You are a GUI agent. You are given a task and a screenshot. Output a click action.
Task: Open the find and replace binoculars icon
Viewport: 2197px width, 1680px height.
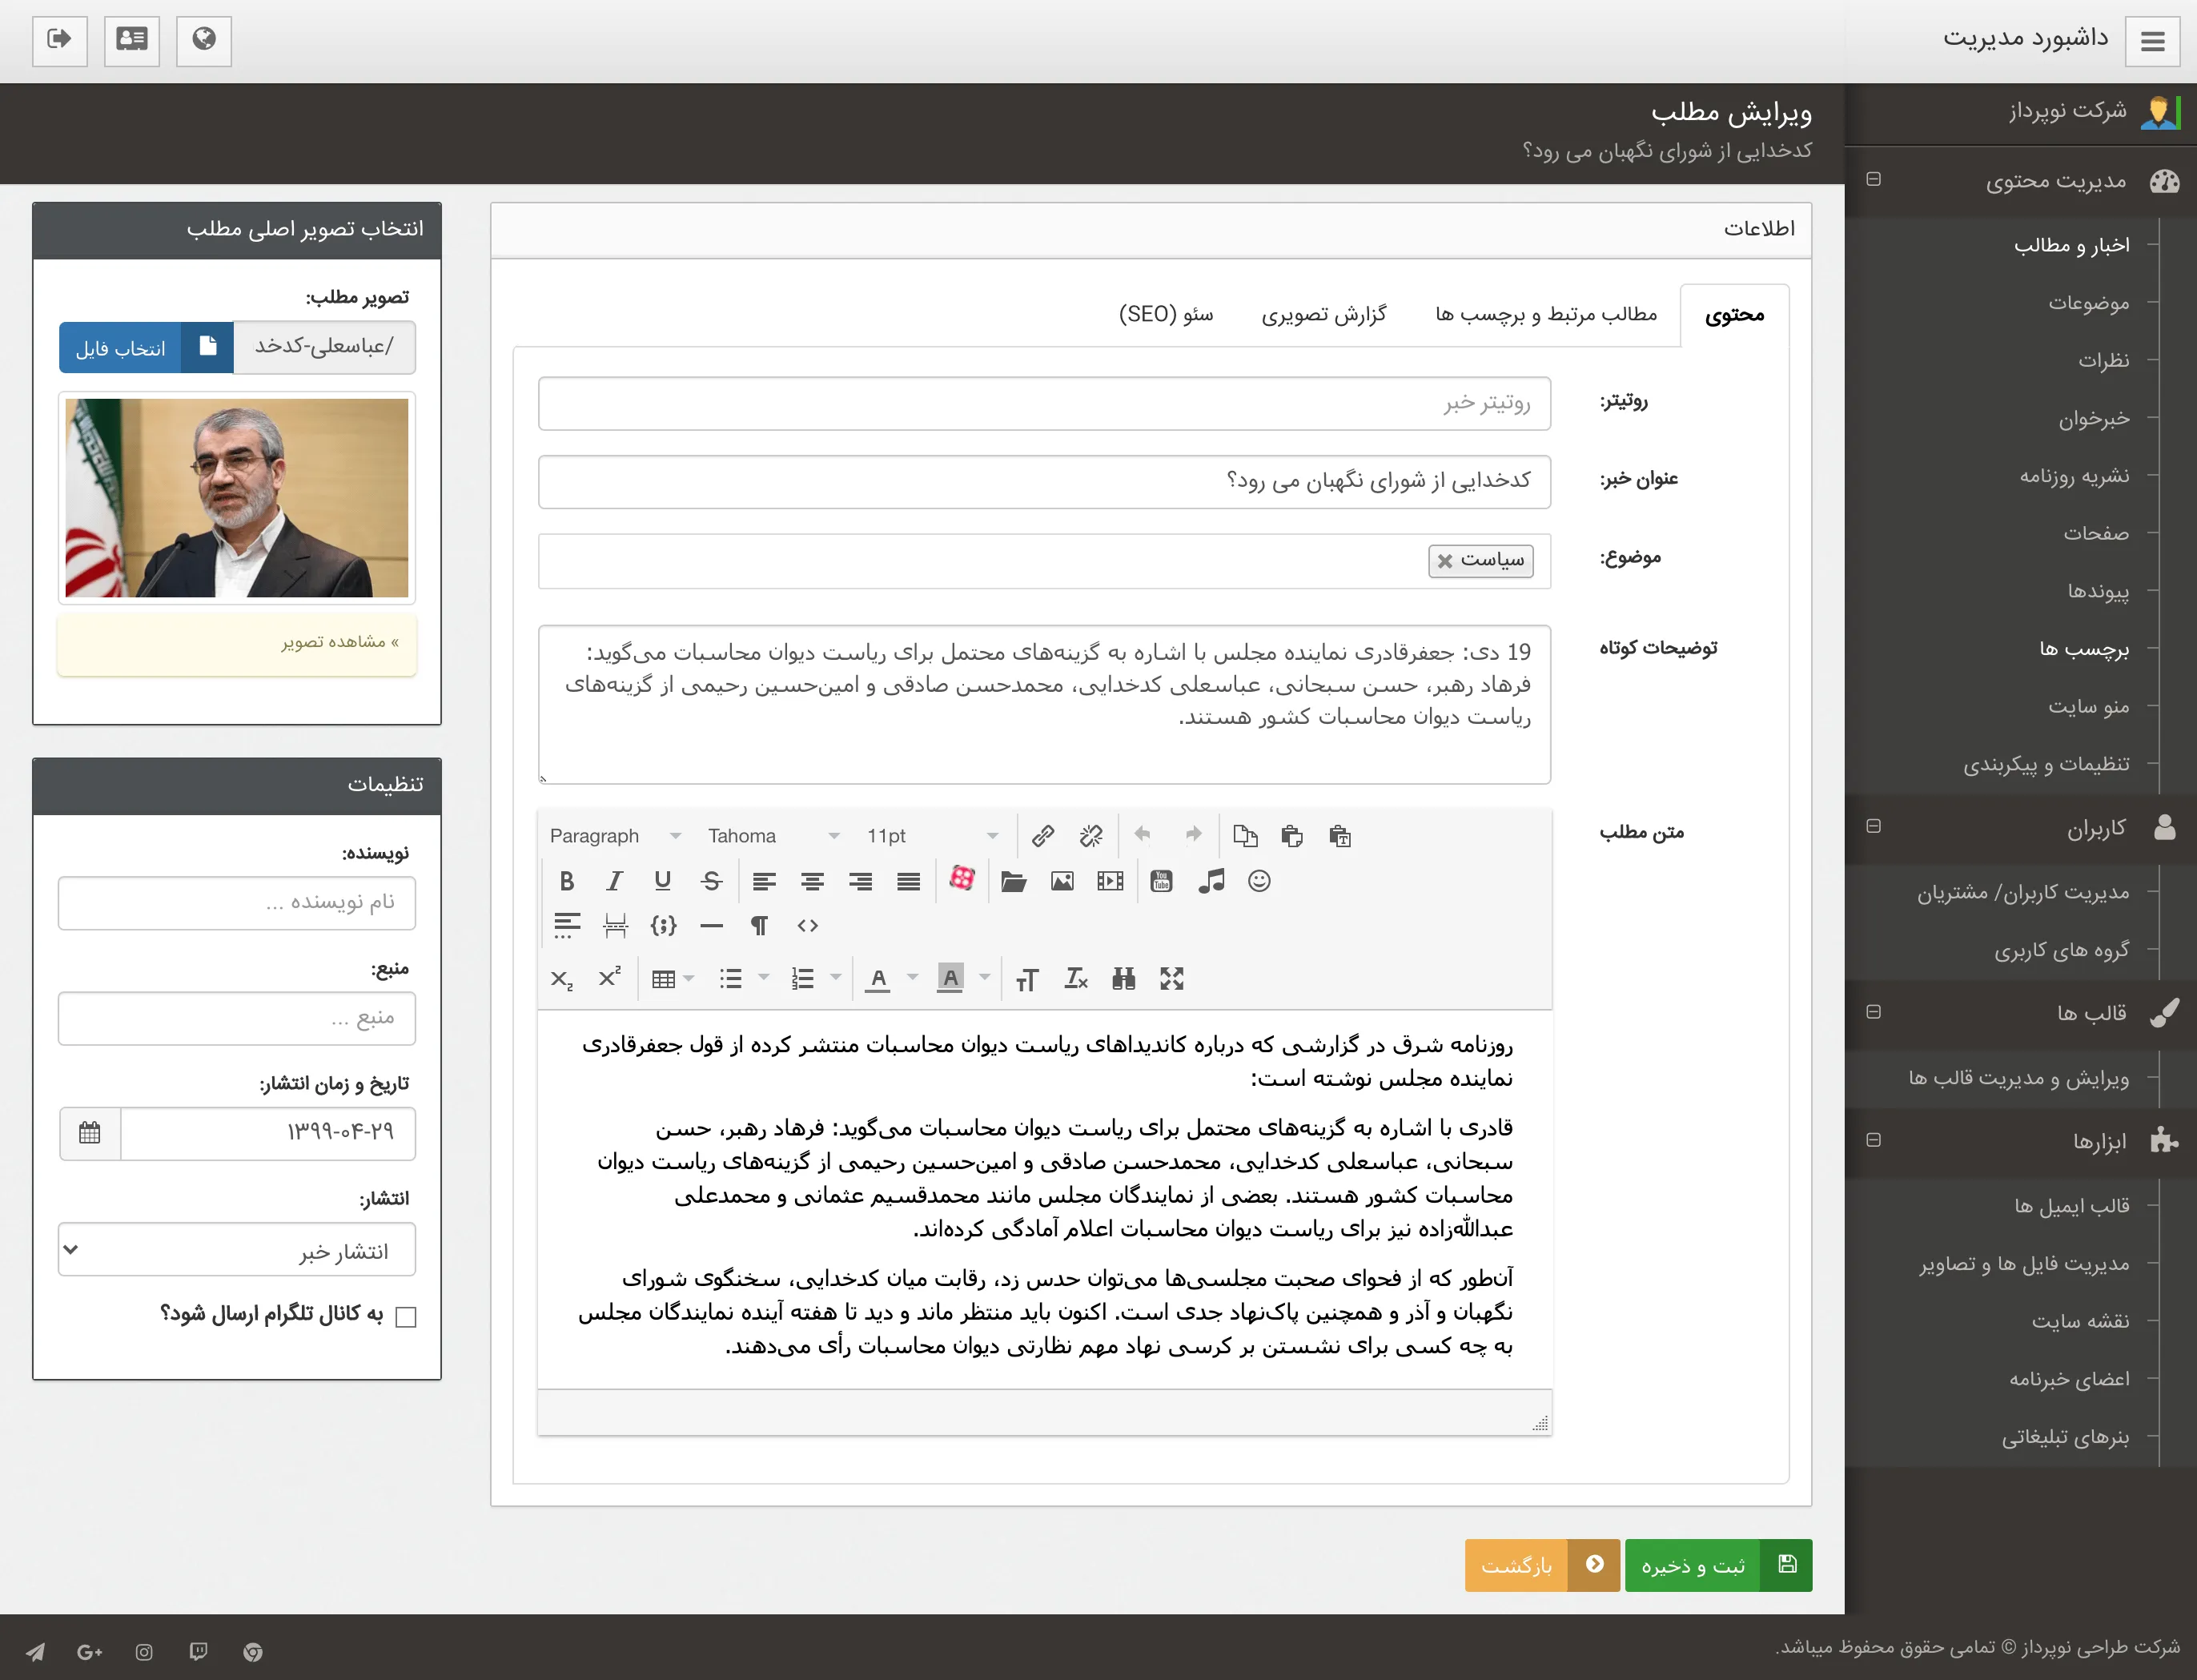click(1123, 979)
